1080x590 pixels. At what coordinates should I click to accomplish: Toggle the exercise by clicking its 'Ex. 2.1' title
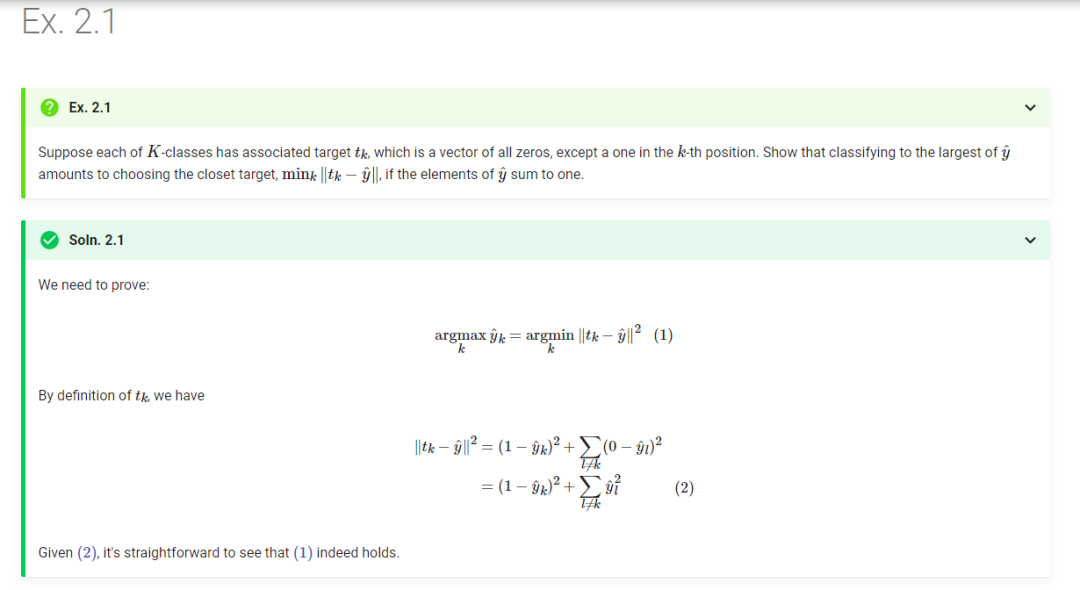90,107
